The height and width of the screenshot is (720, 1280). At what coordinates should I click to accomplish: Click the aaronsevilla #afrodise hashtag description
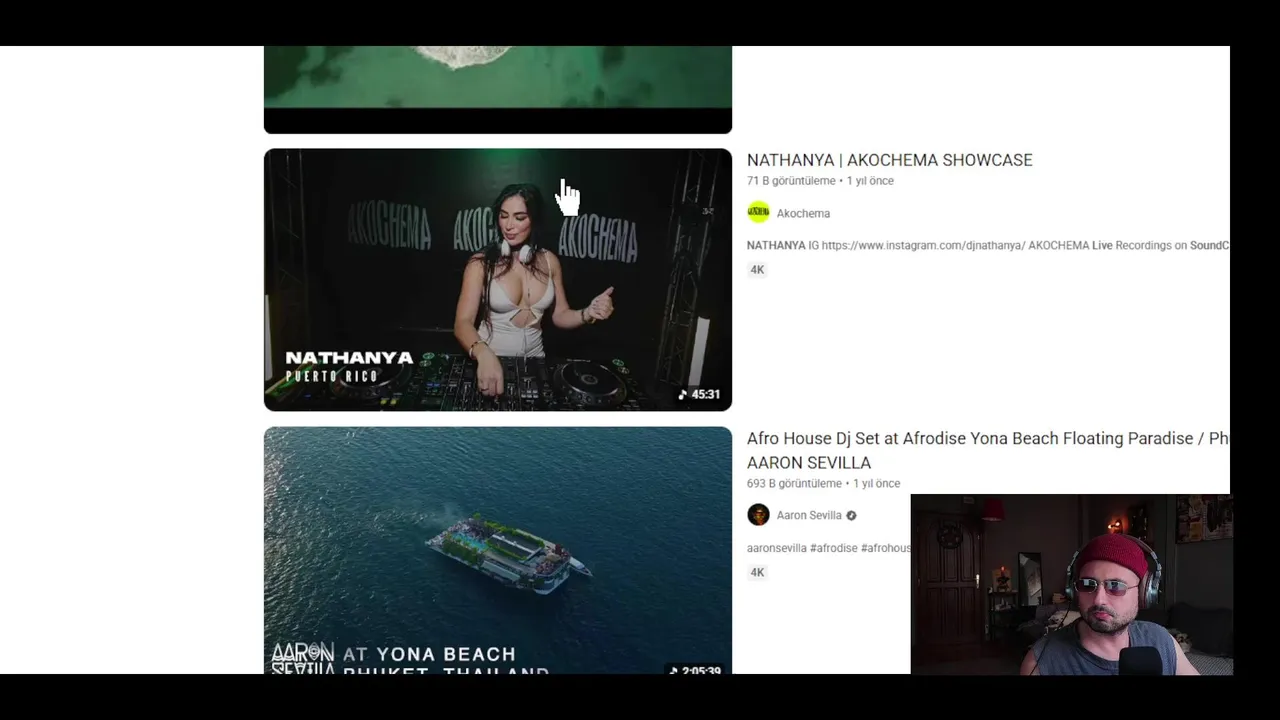coord(829,548)
